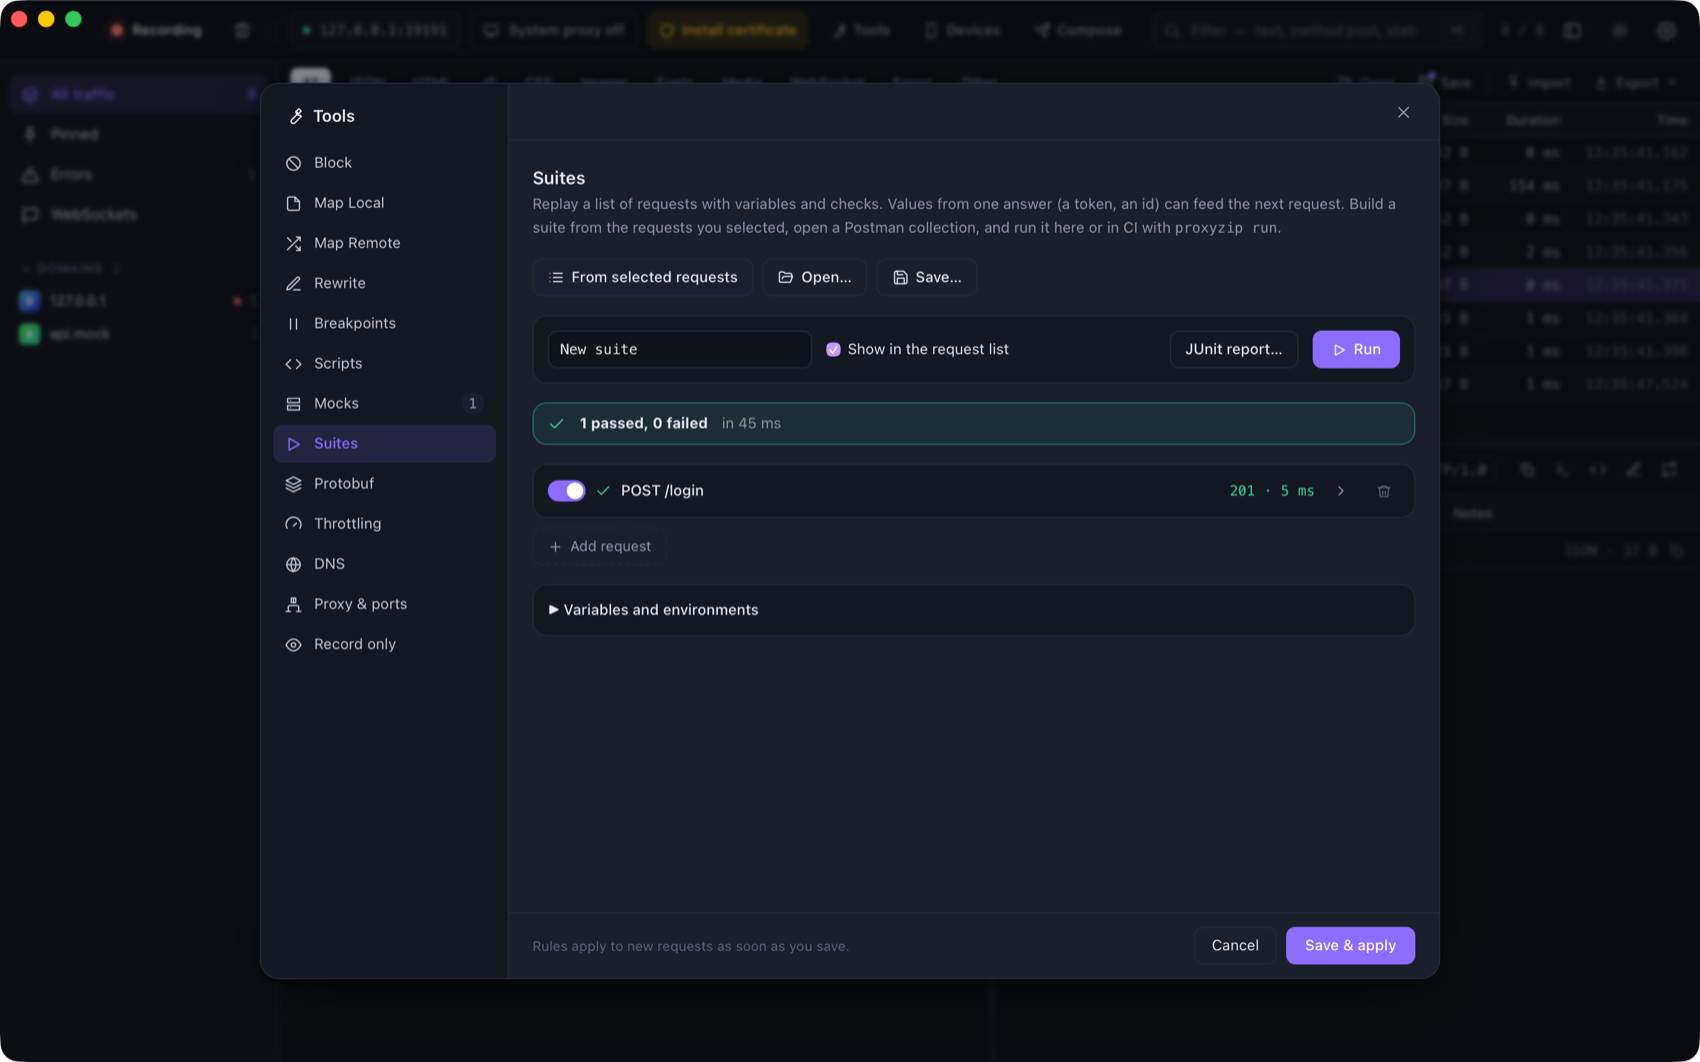Focus the New suite name field
The image size is (1700, 1062).
(680, 349)
